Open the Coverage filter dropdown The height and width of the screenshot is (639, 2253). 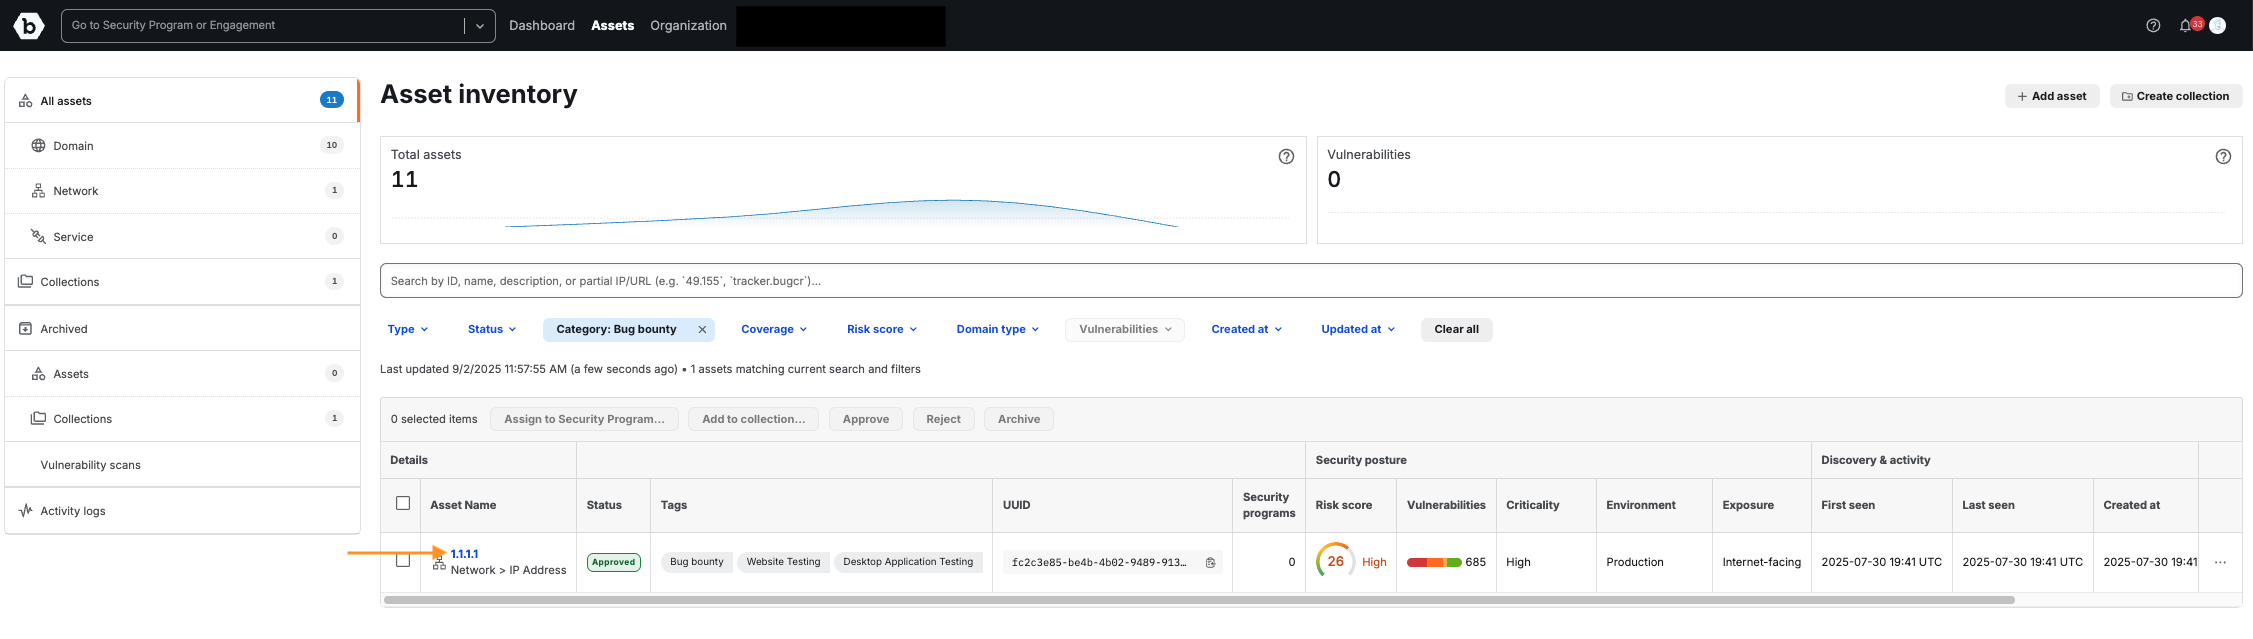coord(774,330)
